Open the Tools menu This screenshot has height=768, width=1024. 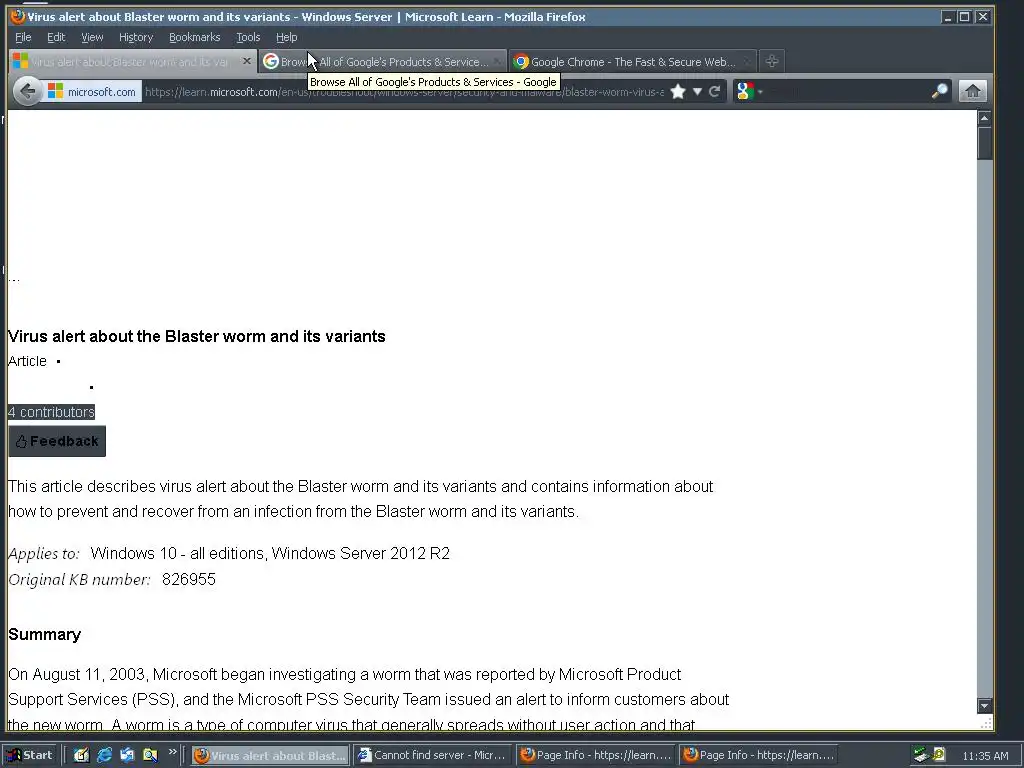tap(248, 37)
